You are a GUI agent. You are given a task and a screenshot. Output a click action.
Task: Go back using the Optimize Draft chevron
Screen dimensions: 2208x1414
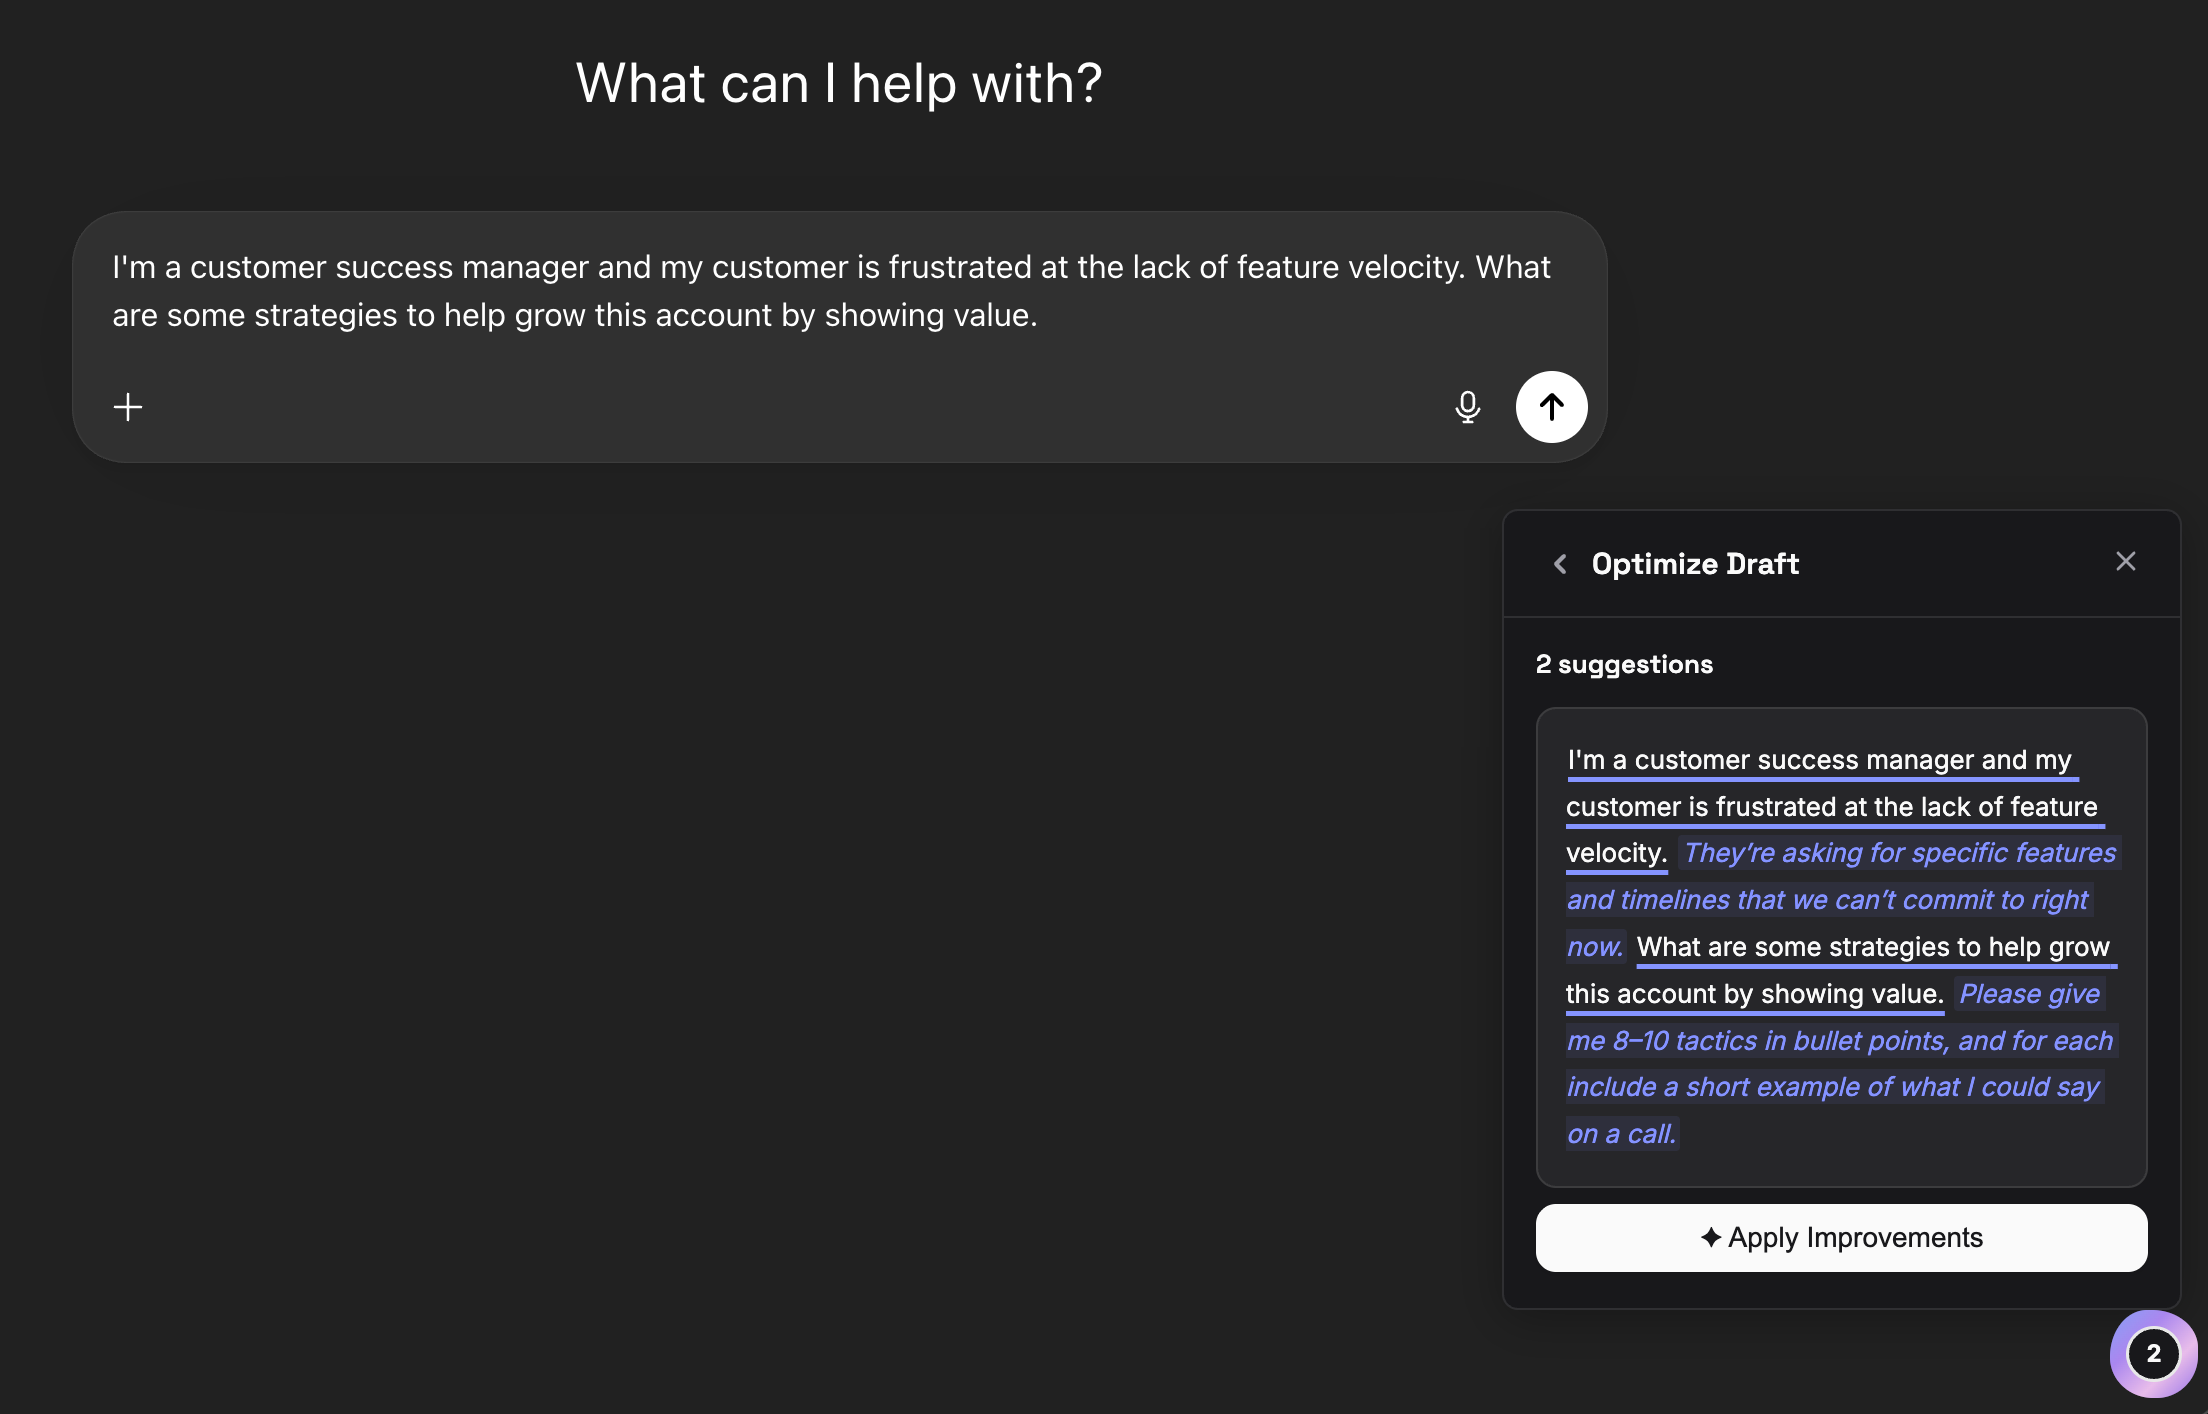(x=1560, y=564)
